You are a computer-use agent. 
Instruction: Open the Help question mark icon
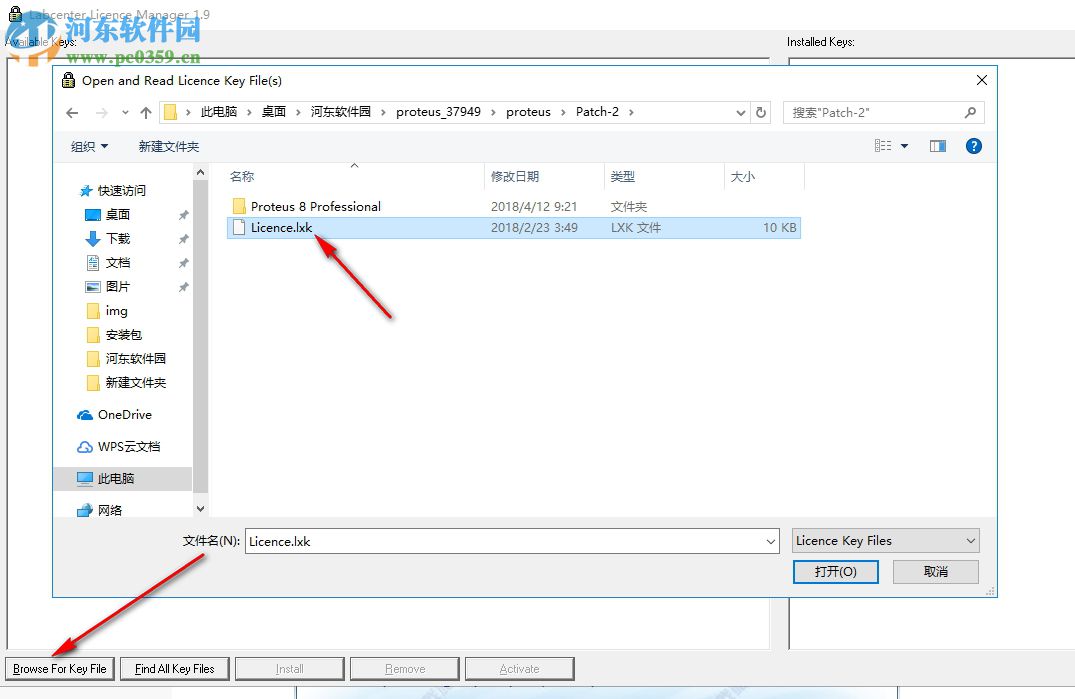click(973, 145)
